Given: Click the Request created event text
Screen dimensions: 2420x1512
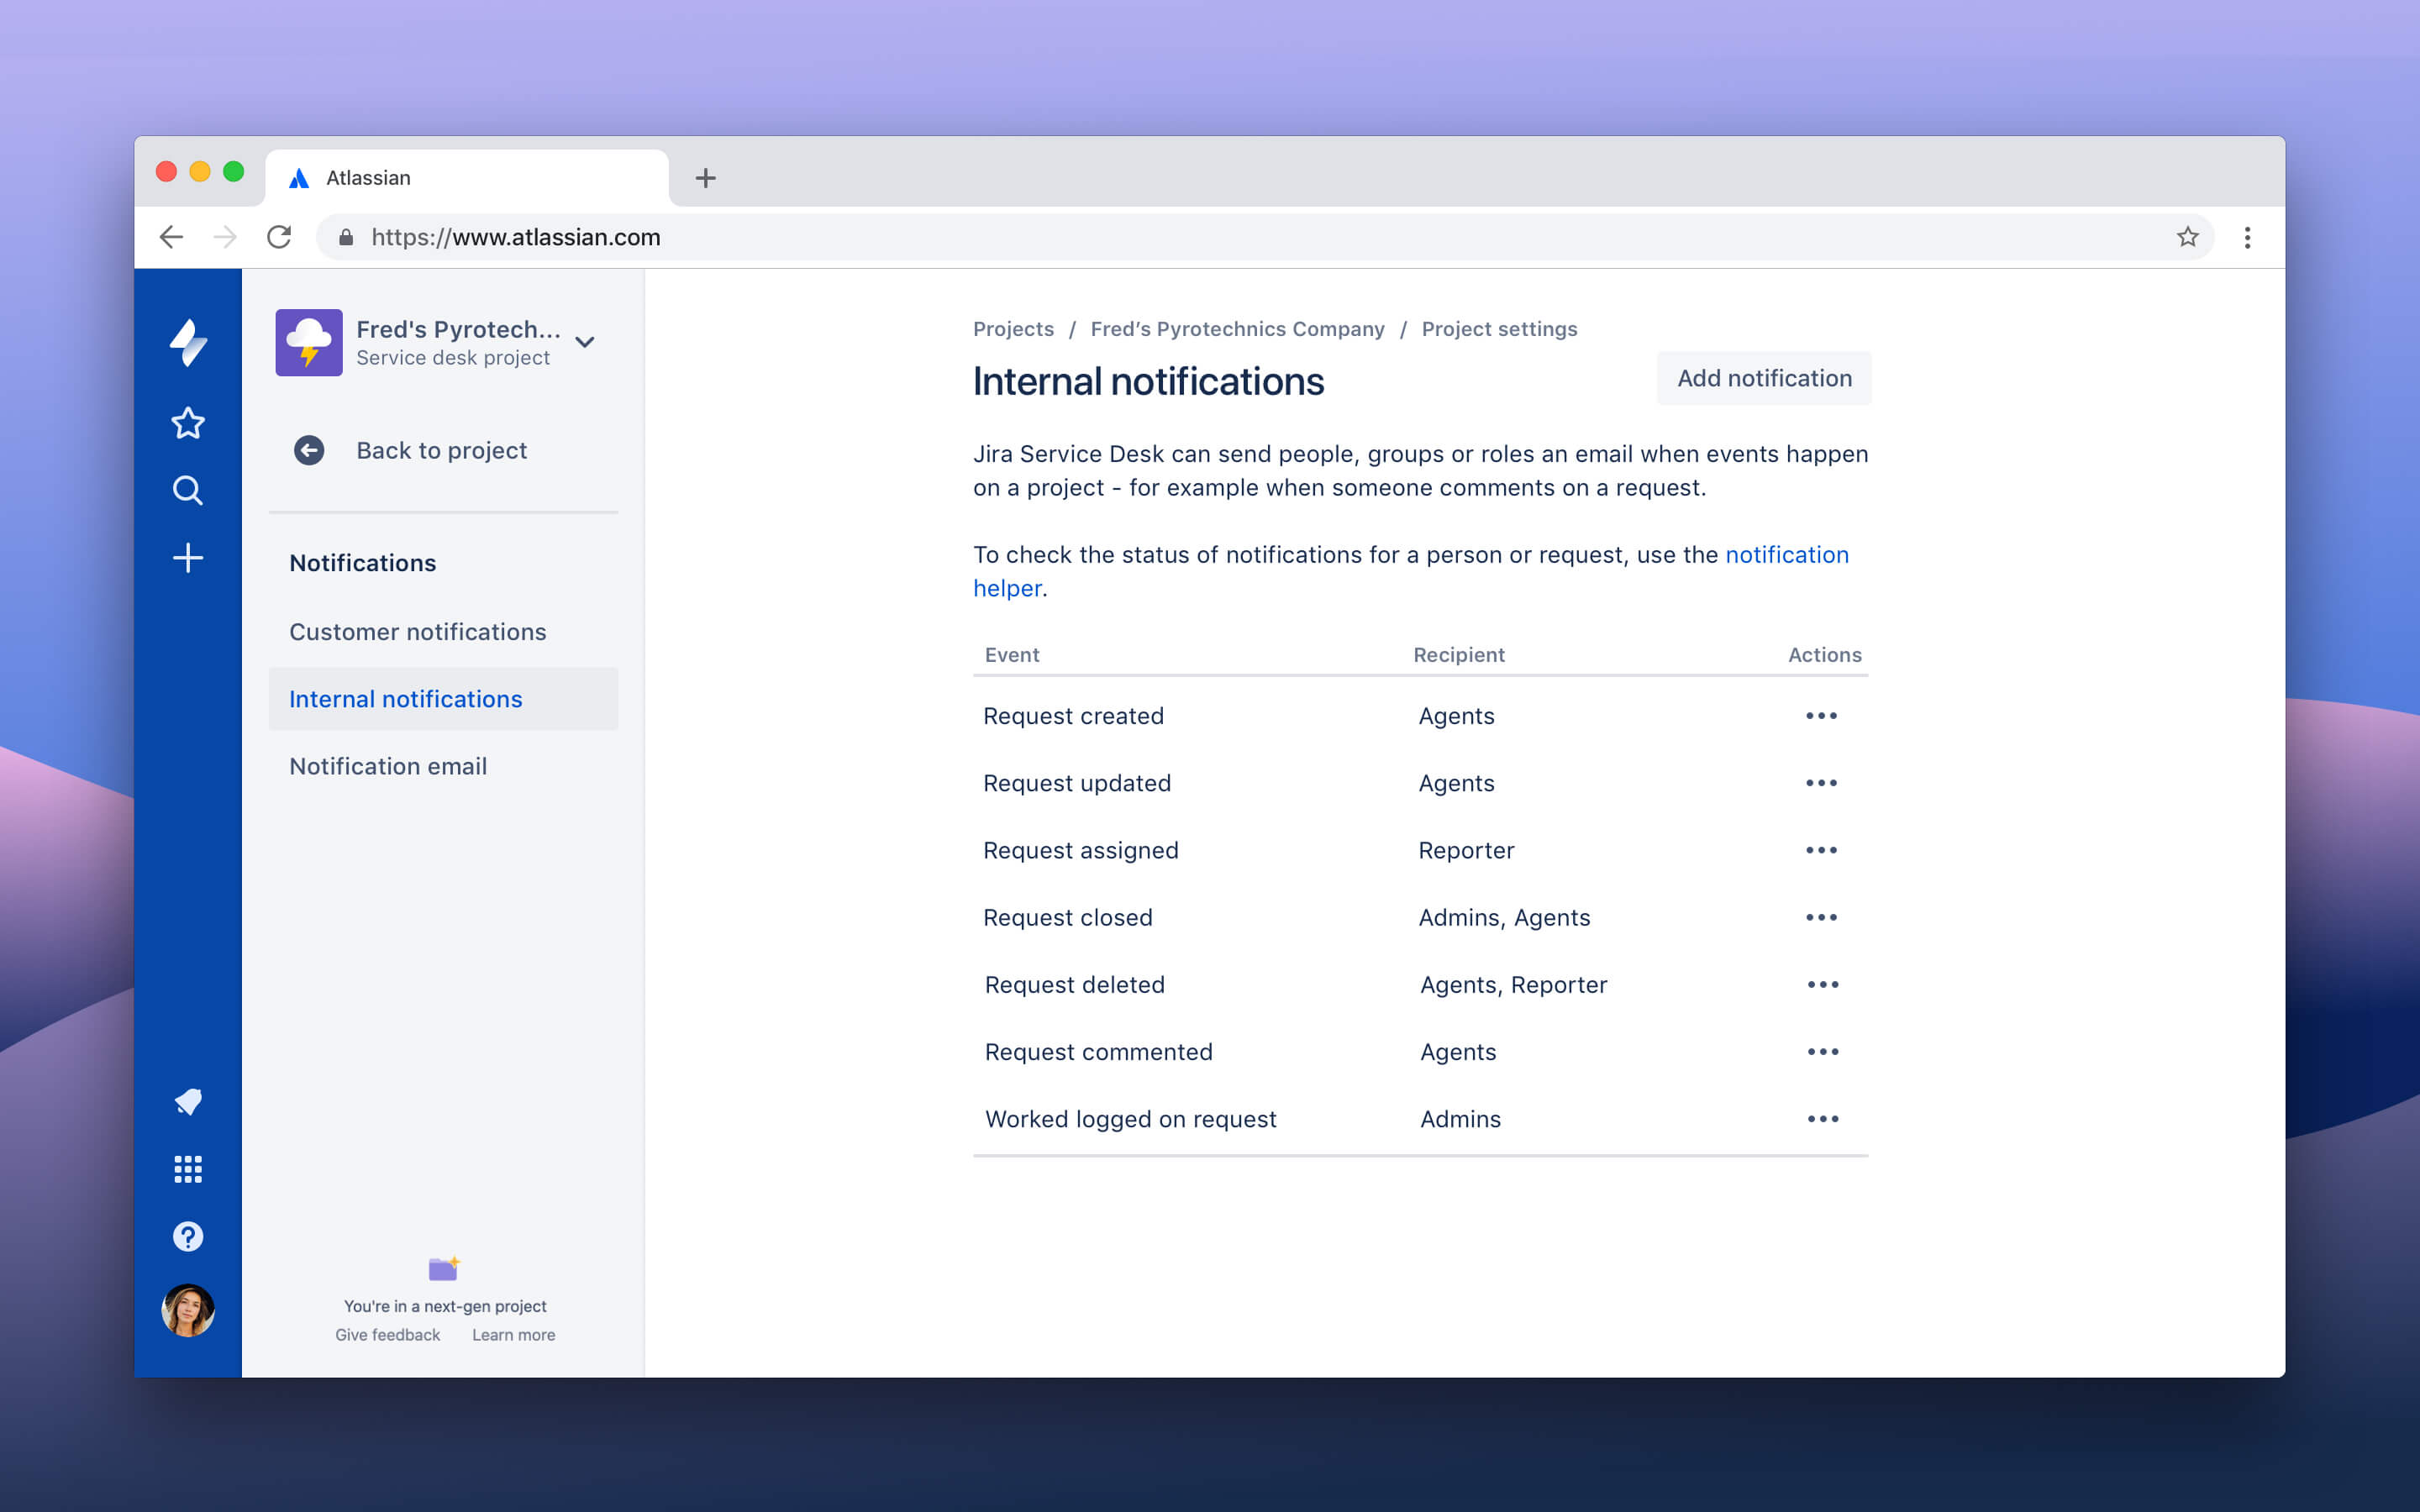Looking at the screenshot, I should 1073,716.
